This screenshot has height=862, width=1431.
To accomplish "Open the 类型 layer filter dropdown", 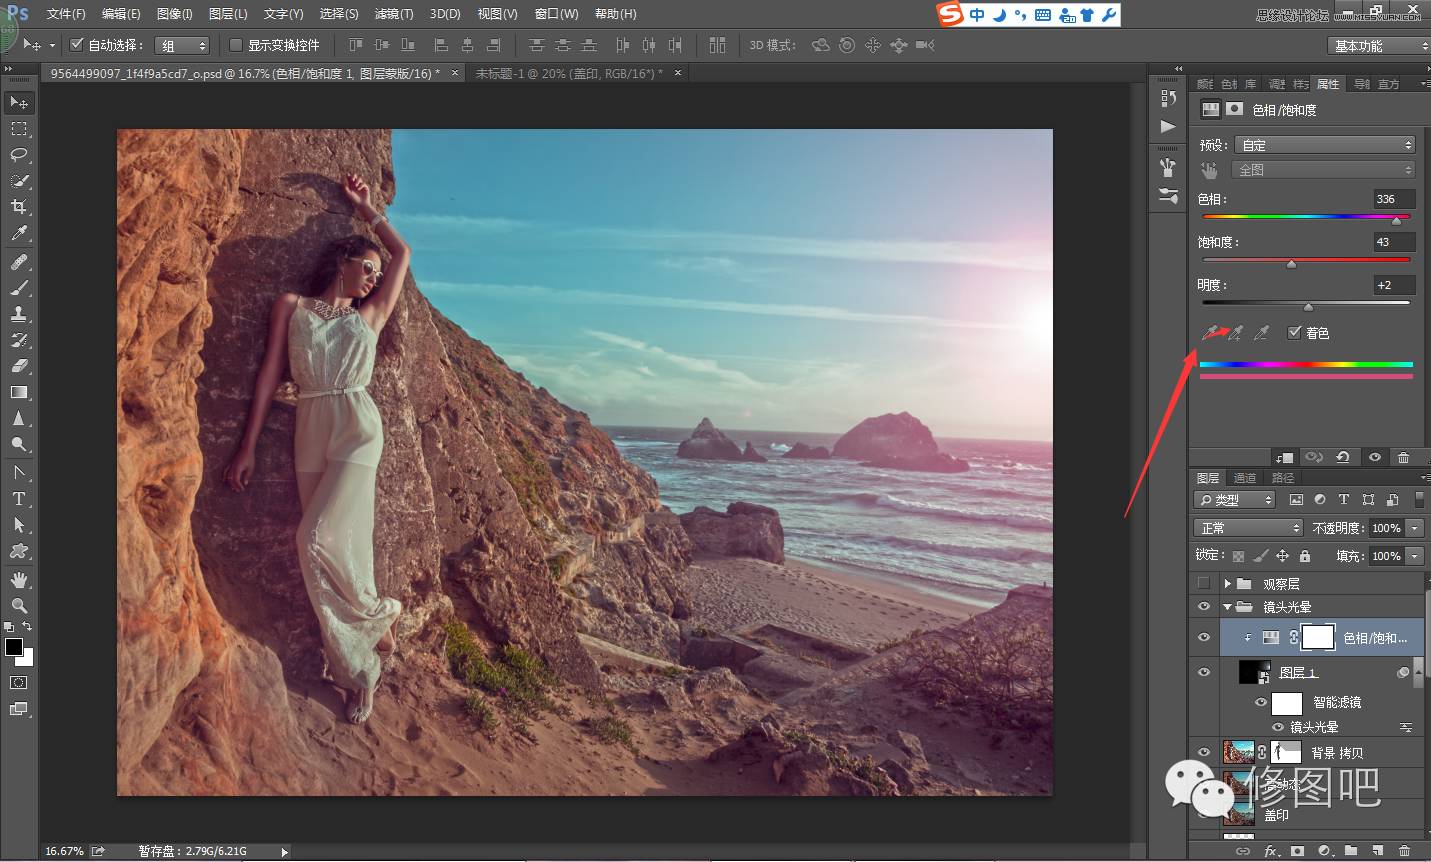I will [1236, 500].
